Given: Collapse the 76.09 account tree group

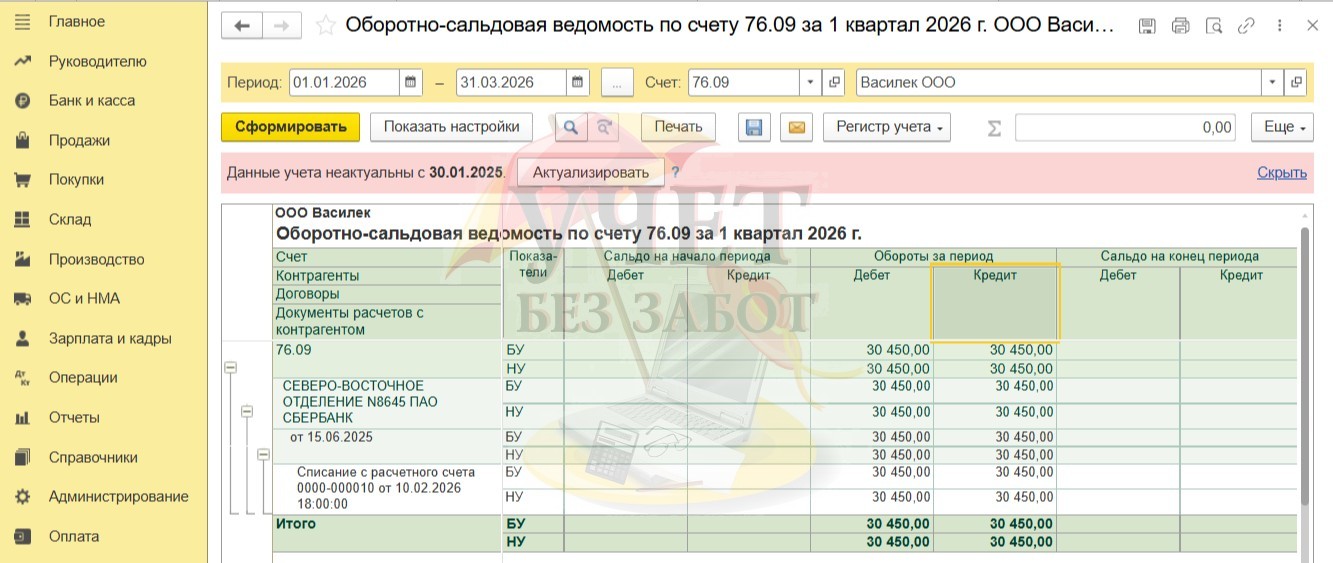Looking at the screenshot, I should pyautogui.click(x=231, y=368).
